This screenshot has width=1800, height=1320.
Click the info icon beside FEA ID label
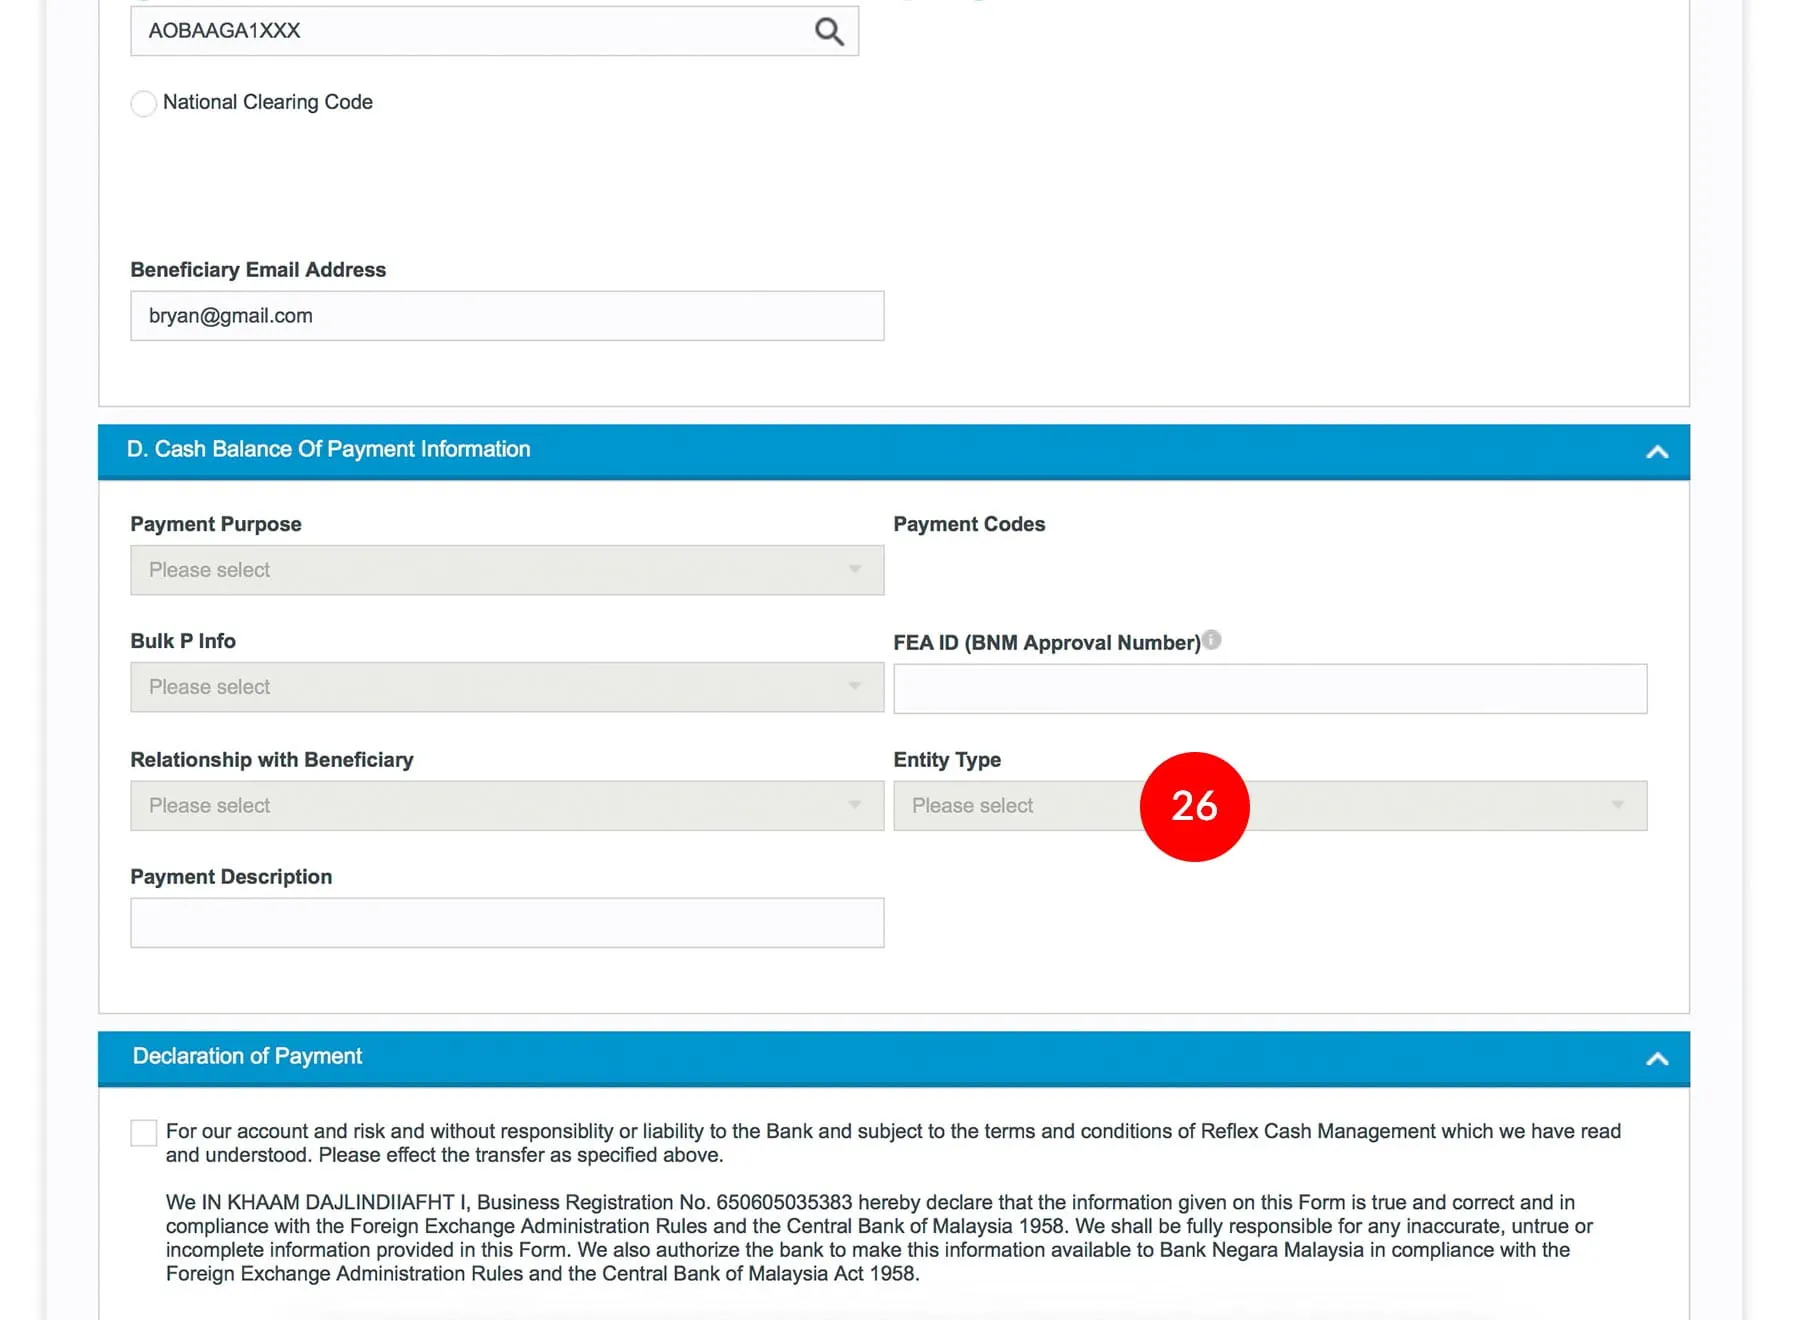pyautogui.click(x=1211, y=640)
